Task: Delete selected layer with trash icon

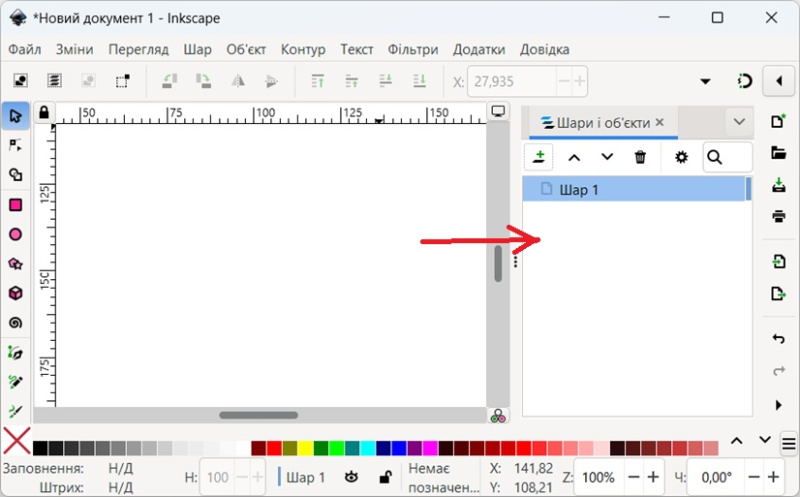Action: (641, 157)
